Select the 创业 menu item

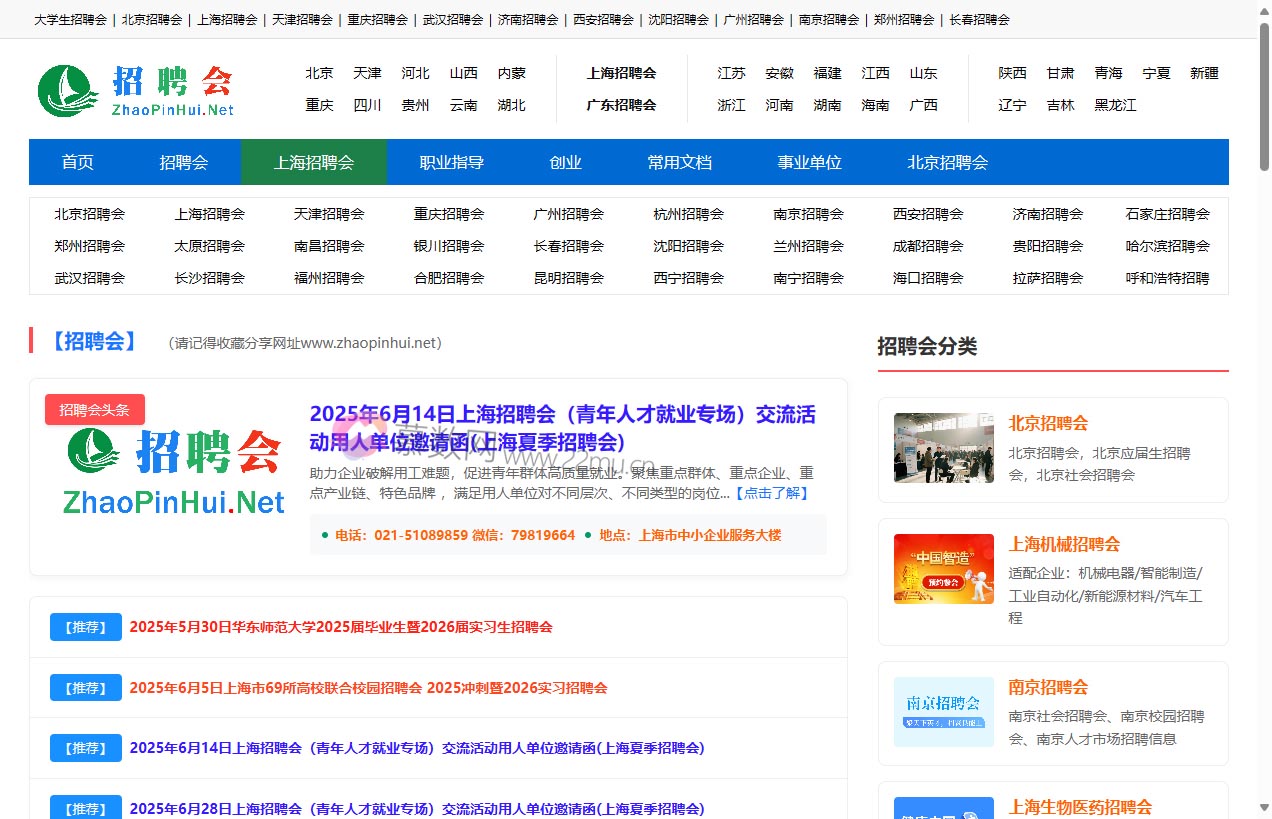[x=565, y=162]
